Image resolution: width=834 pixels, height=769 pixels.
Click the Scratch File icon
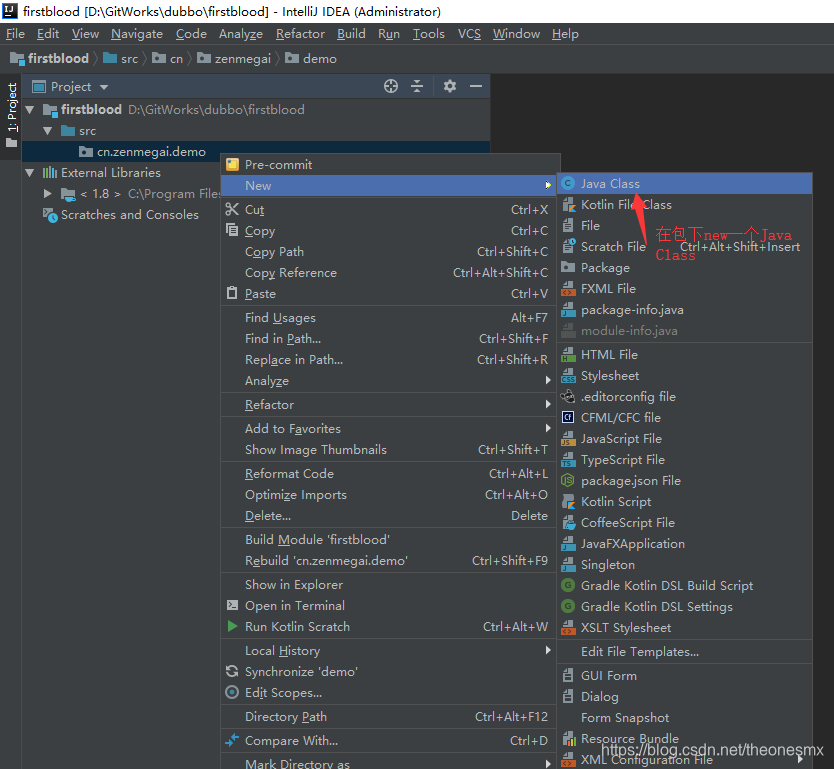(568, 246)
